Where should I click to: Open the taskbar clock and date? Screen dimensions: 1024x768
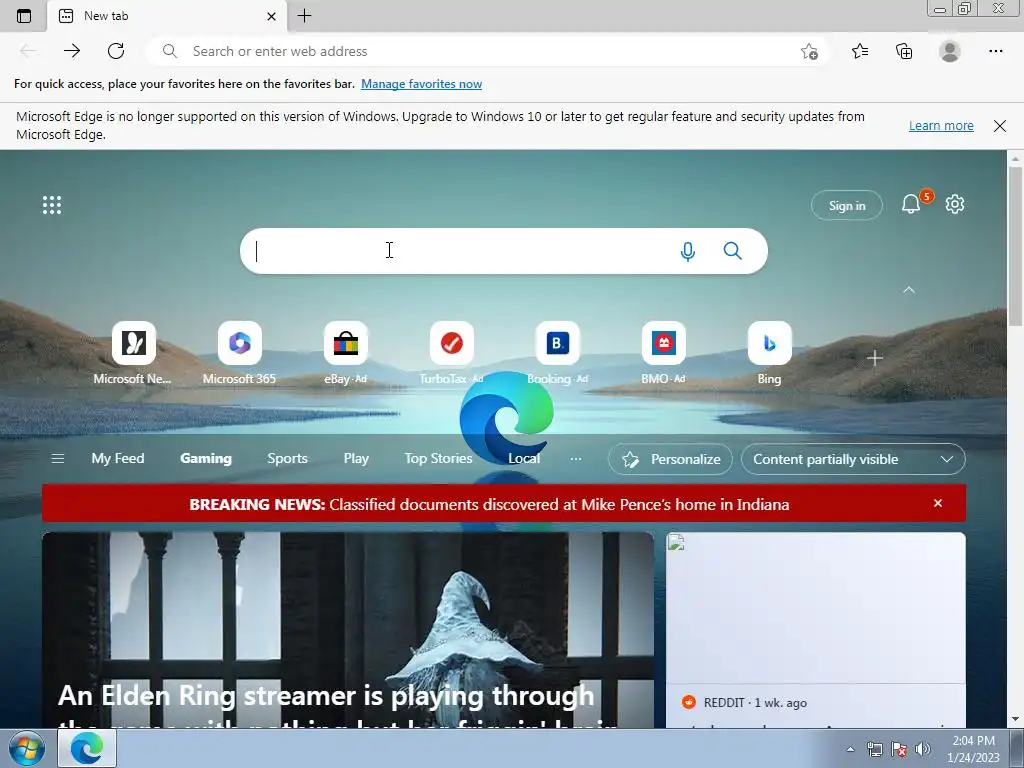pos(973,748)
